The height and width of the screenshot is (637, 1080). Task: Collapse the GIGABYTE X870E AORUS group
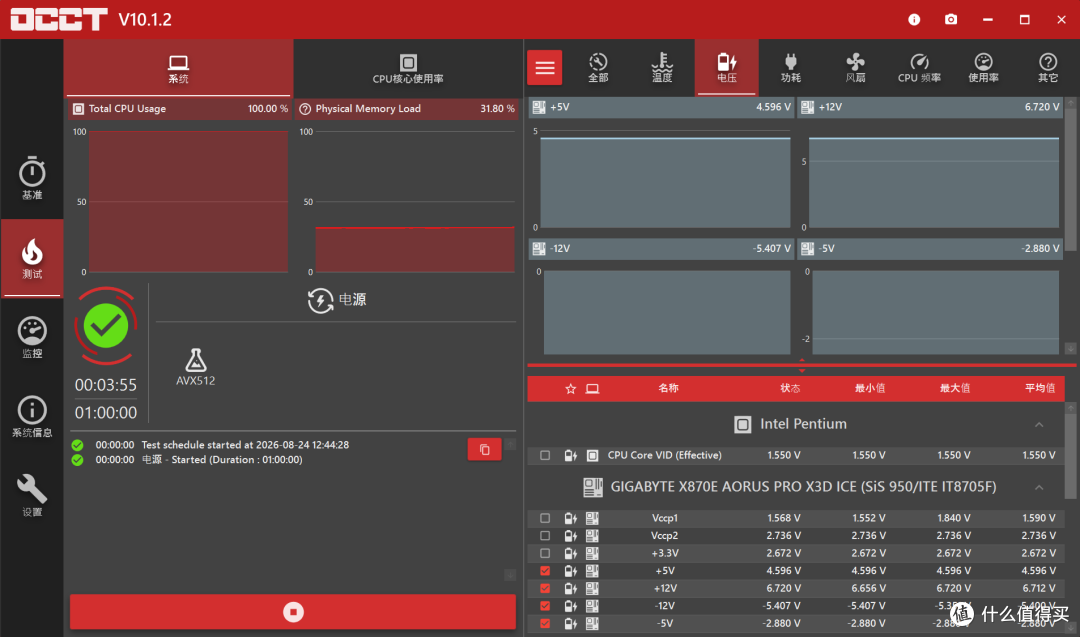1039,488
